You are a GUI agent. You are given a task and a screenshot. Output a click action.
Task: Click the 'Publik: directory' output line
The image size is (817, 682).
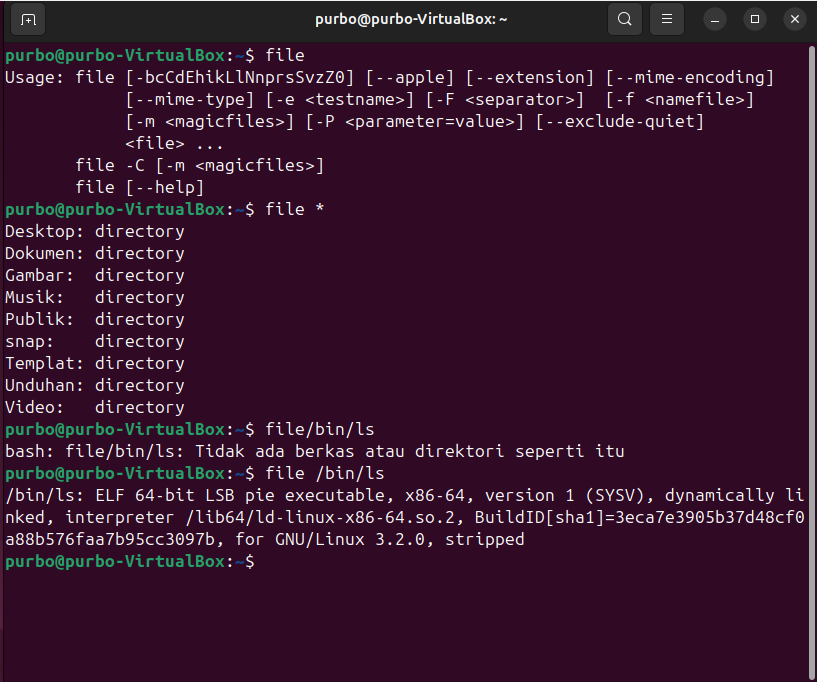point(95,319)
